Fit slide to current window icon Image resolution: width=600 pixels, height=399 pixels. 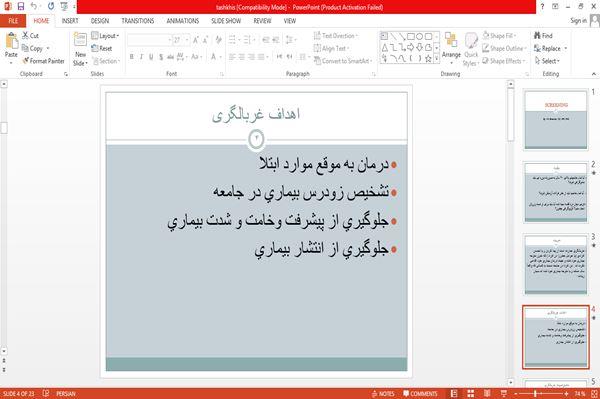point(594,393)
